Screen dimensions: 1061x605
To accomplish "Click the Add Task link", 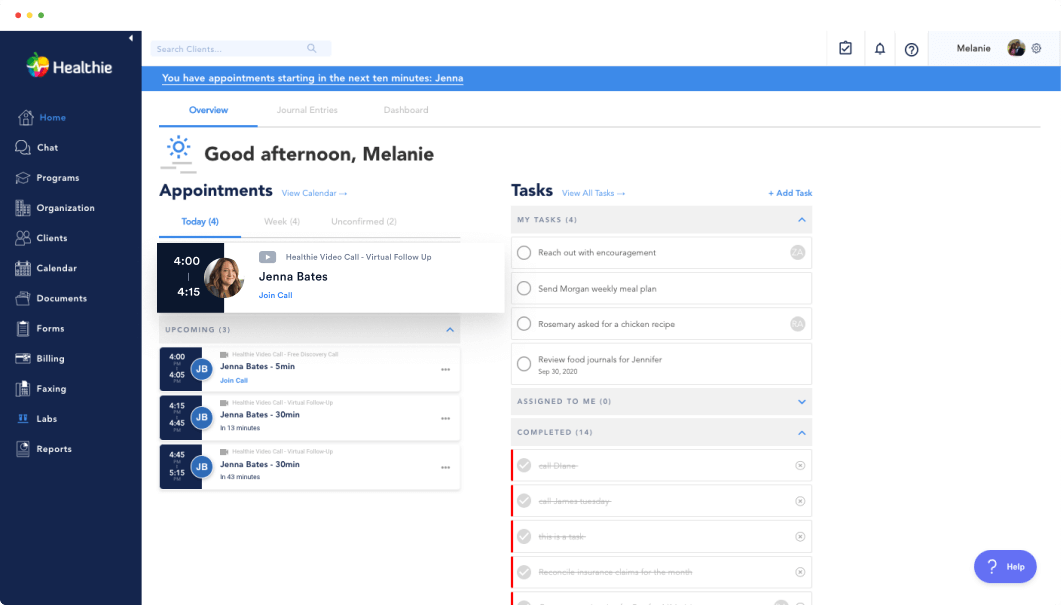I will (790, 193).
